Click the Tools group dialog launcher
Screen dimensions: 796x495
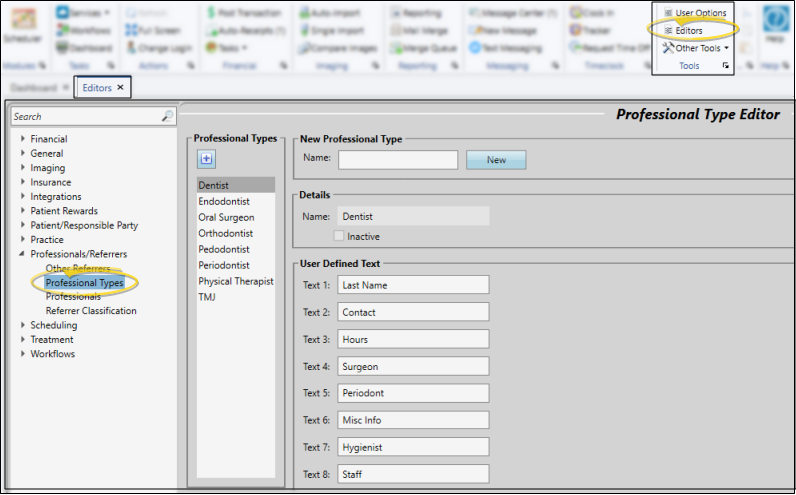pos(726,66)
